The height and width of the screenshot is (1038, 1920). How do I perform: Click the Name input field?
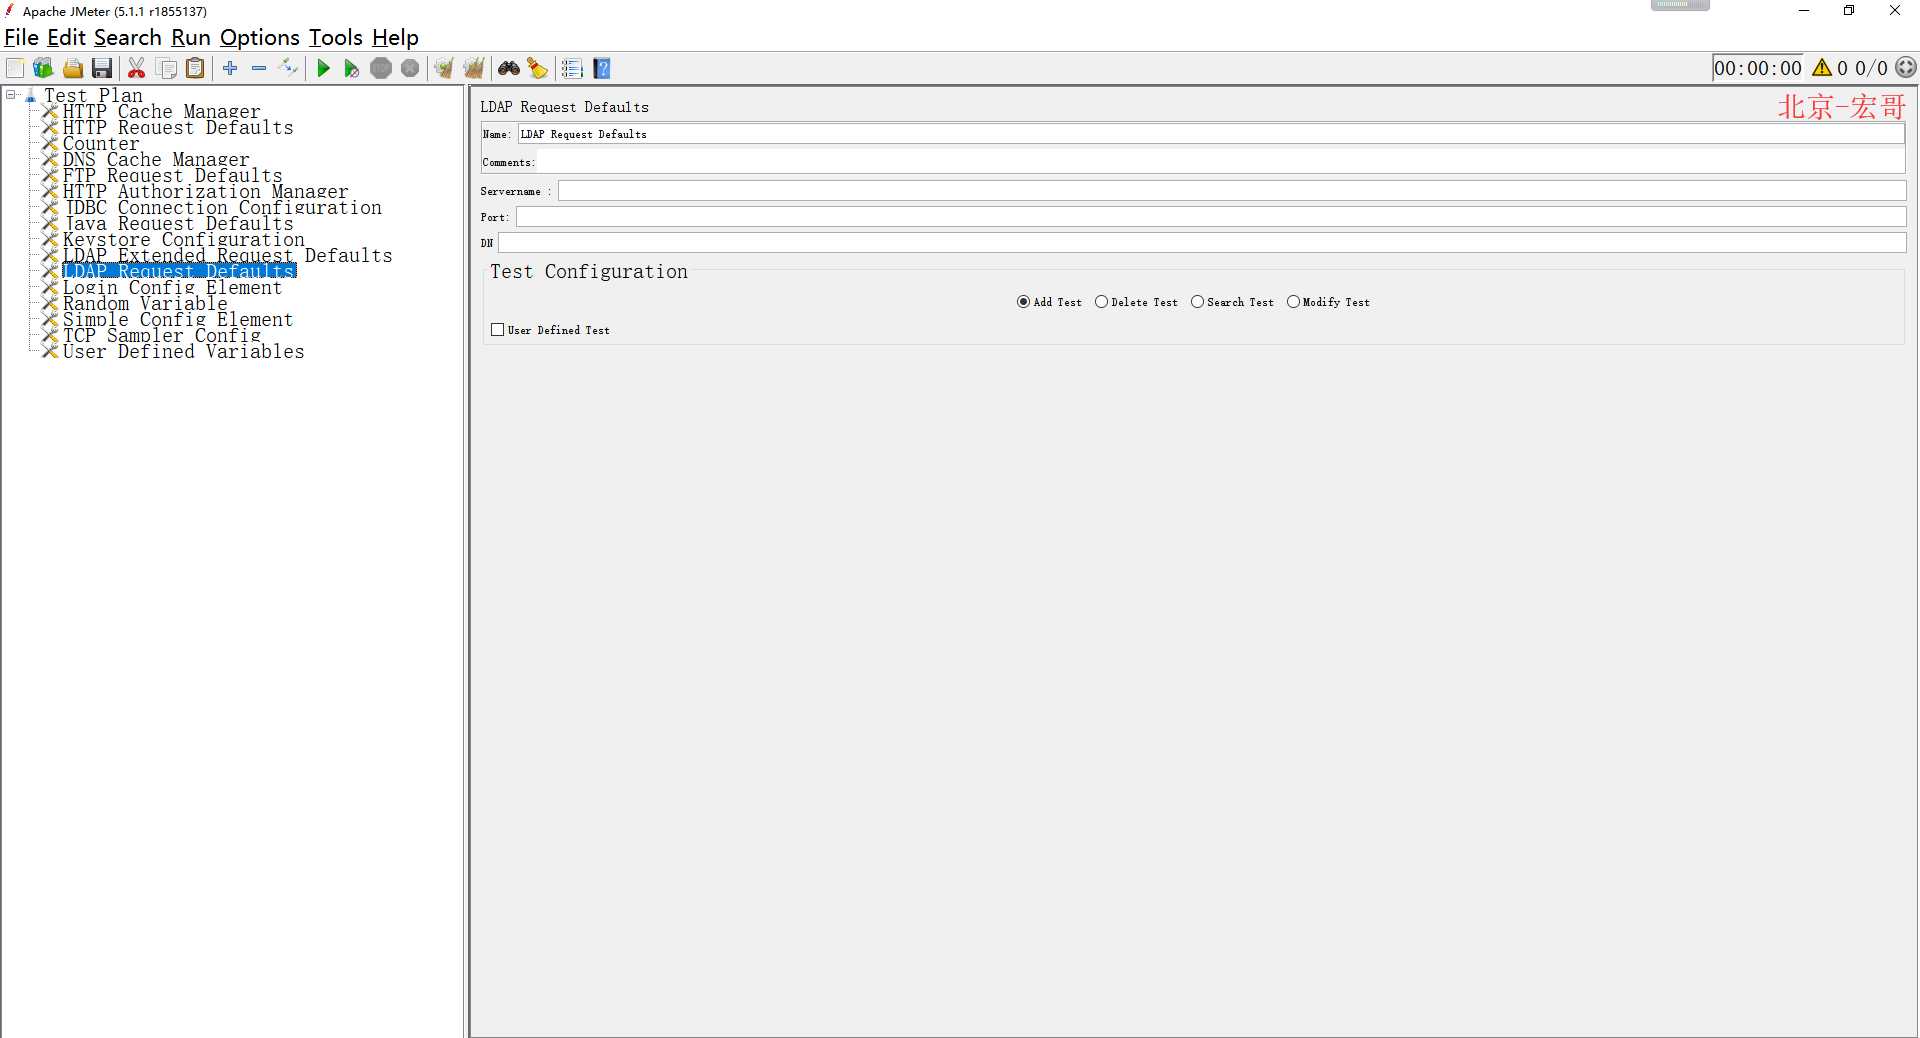click(1211, 134)
